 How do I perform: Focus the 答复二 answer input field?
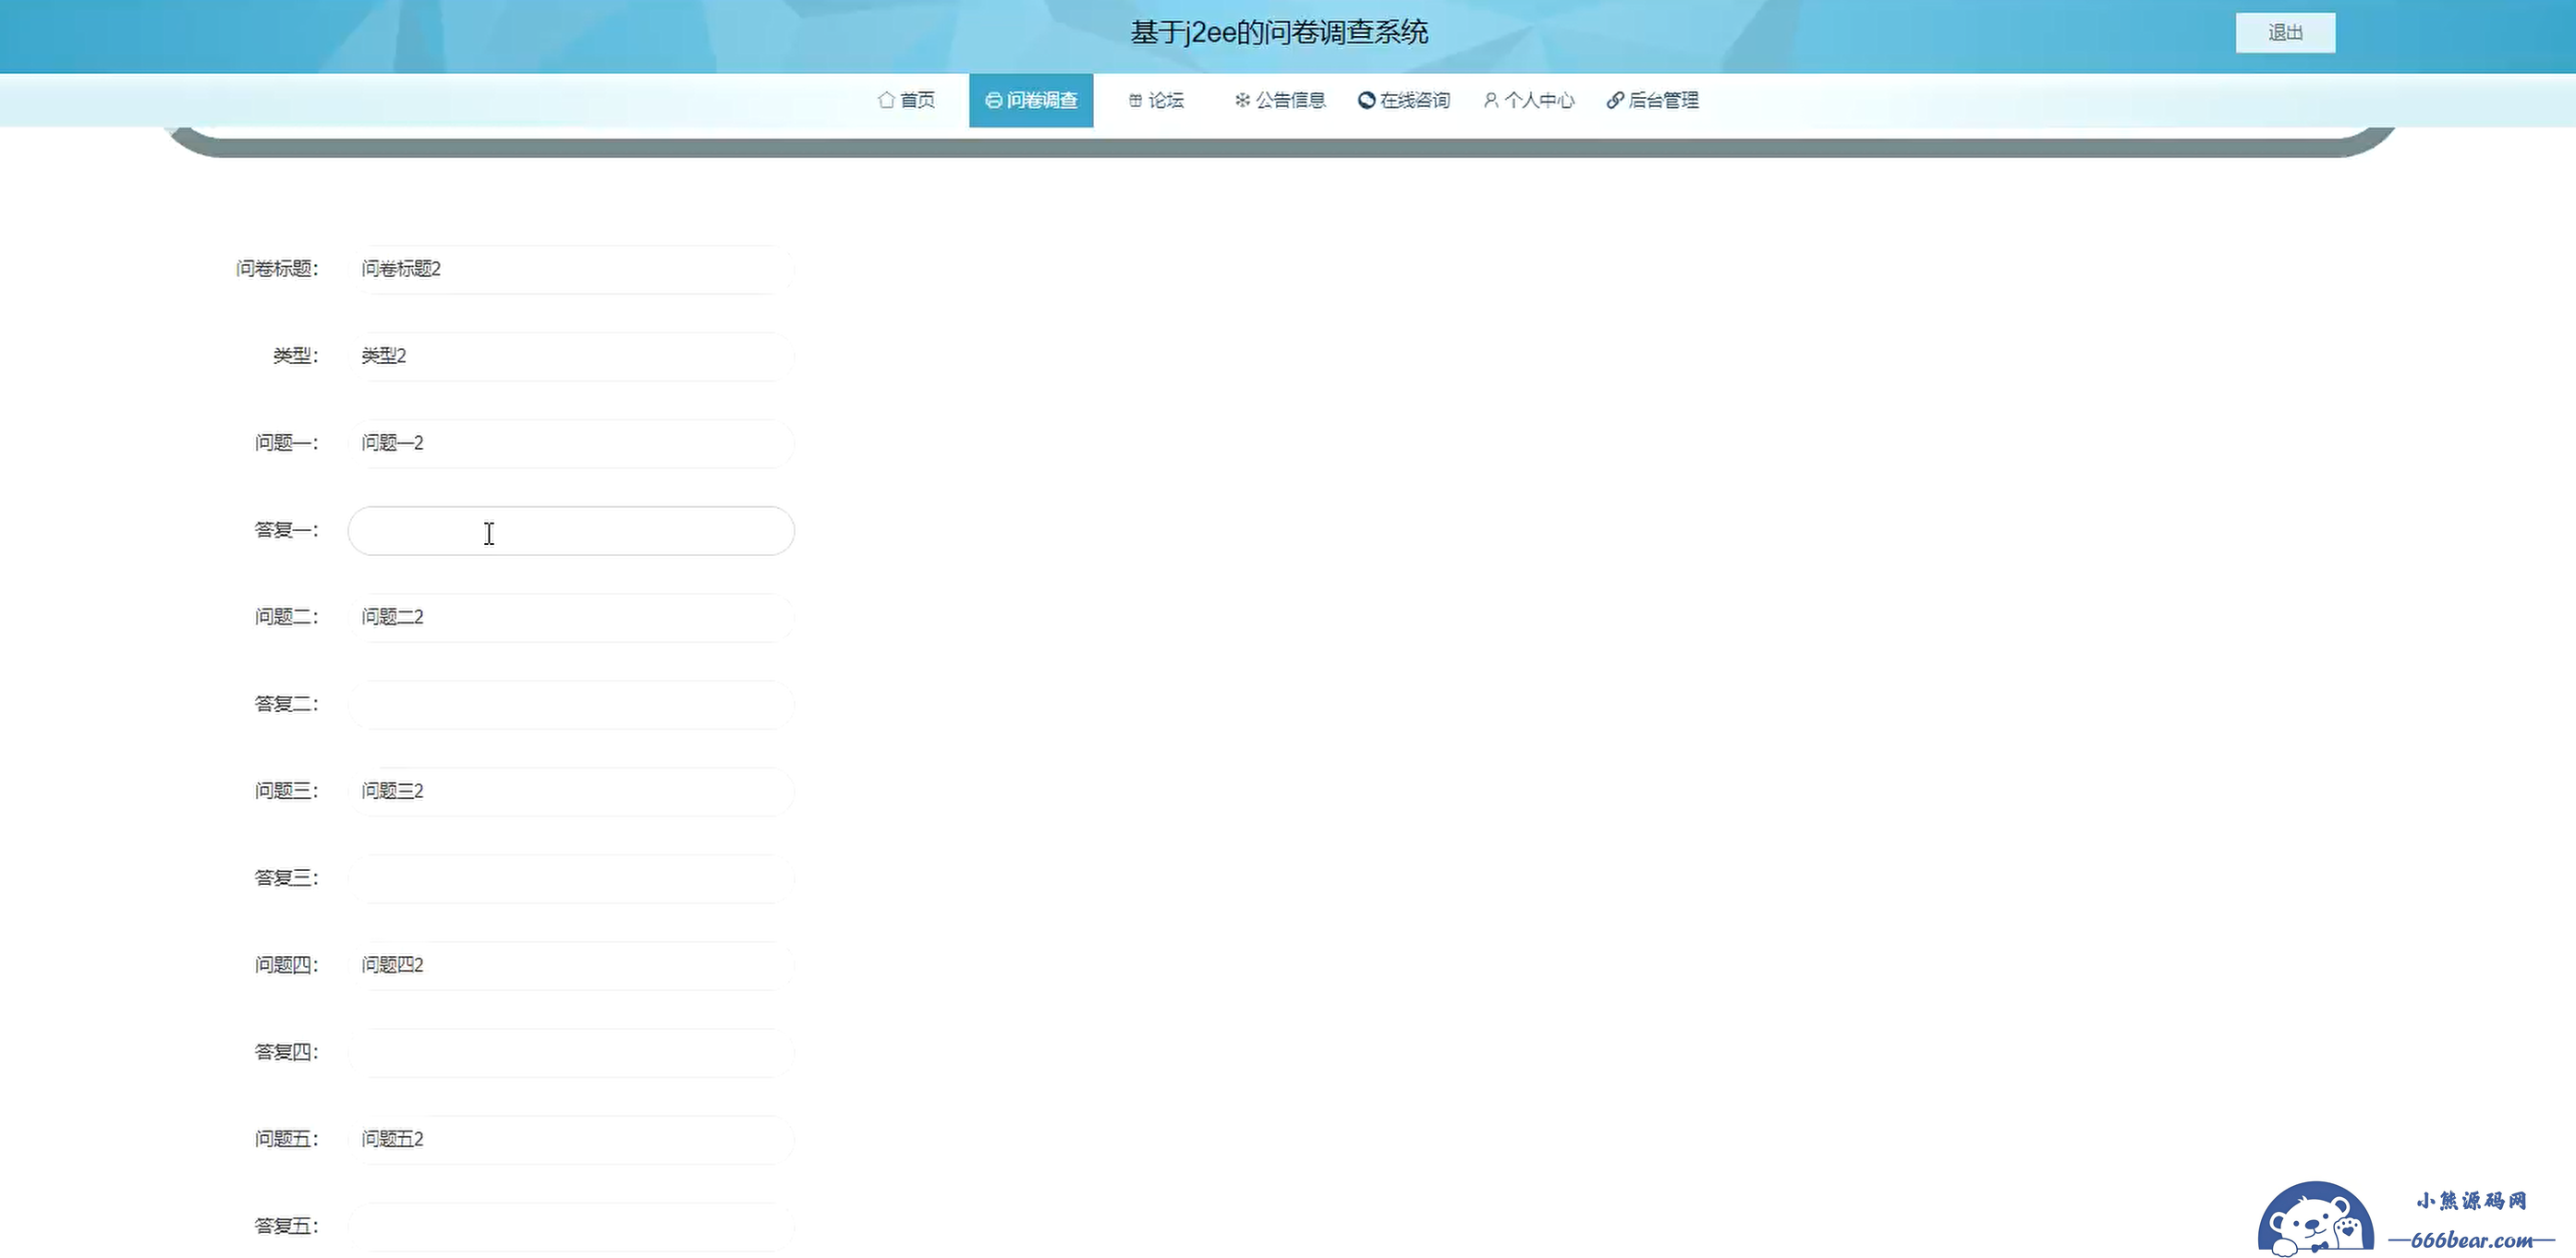click(x=571, y=704)
